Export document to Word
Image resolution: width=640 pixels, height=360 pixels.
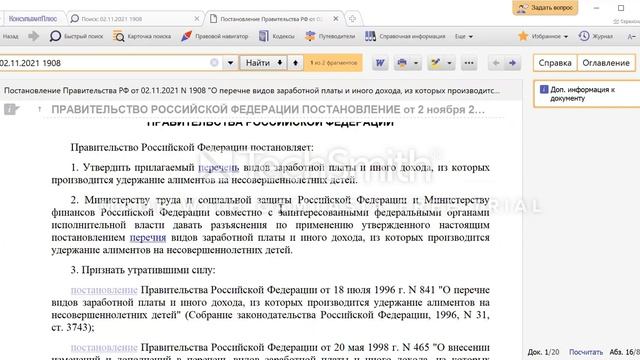(x=380, y=63)
